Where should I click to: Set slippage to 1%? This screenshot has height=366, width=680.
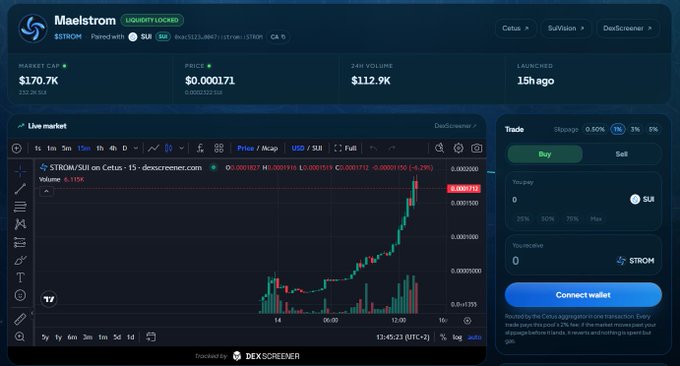tap(618, 129)
